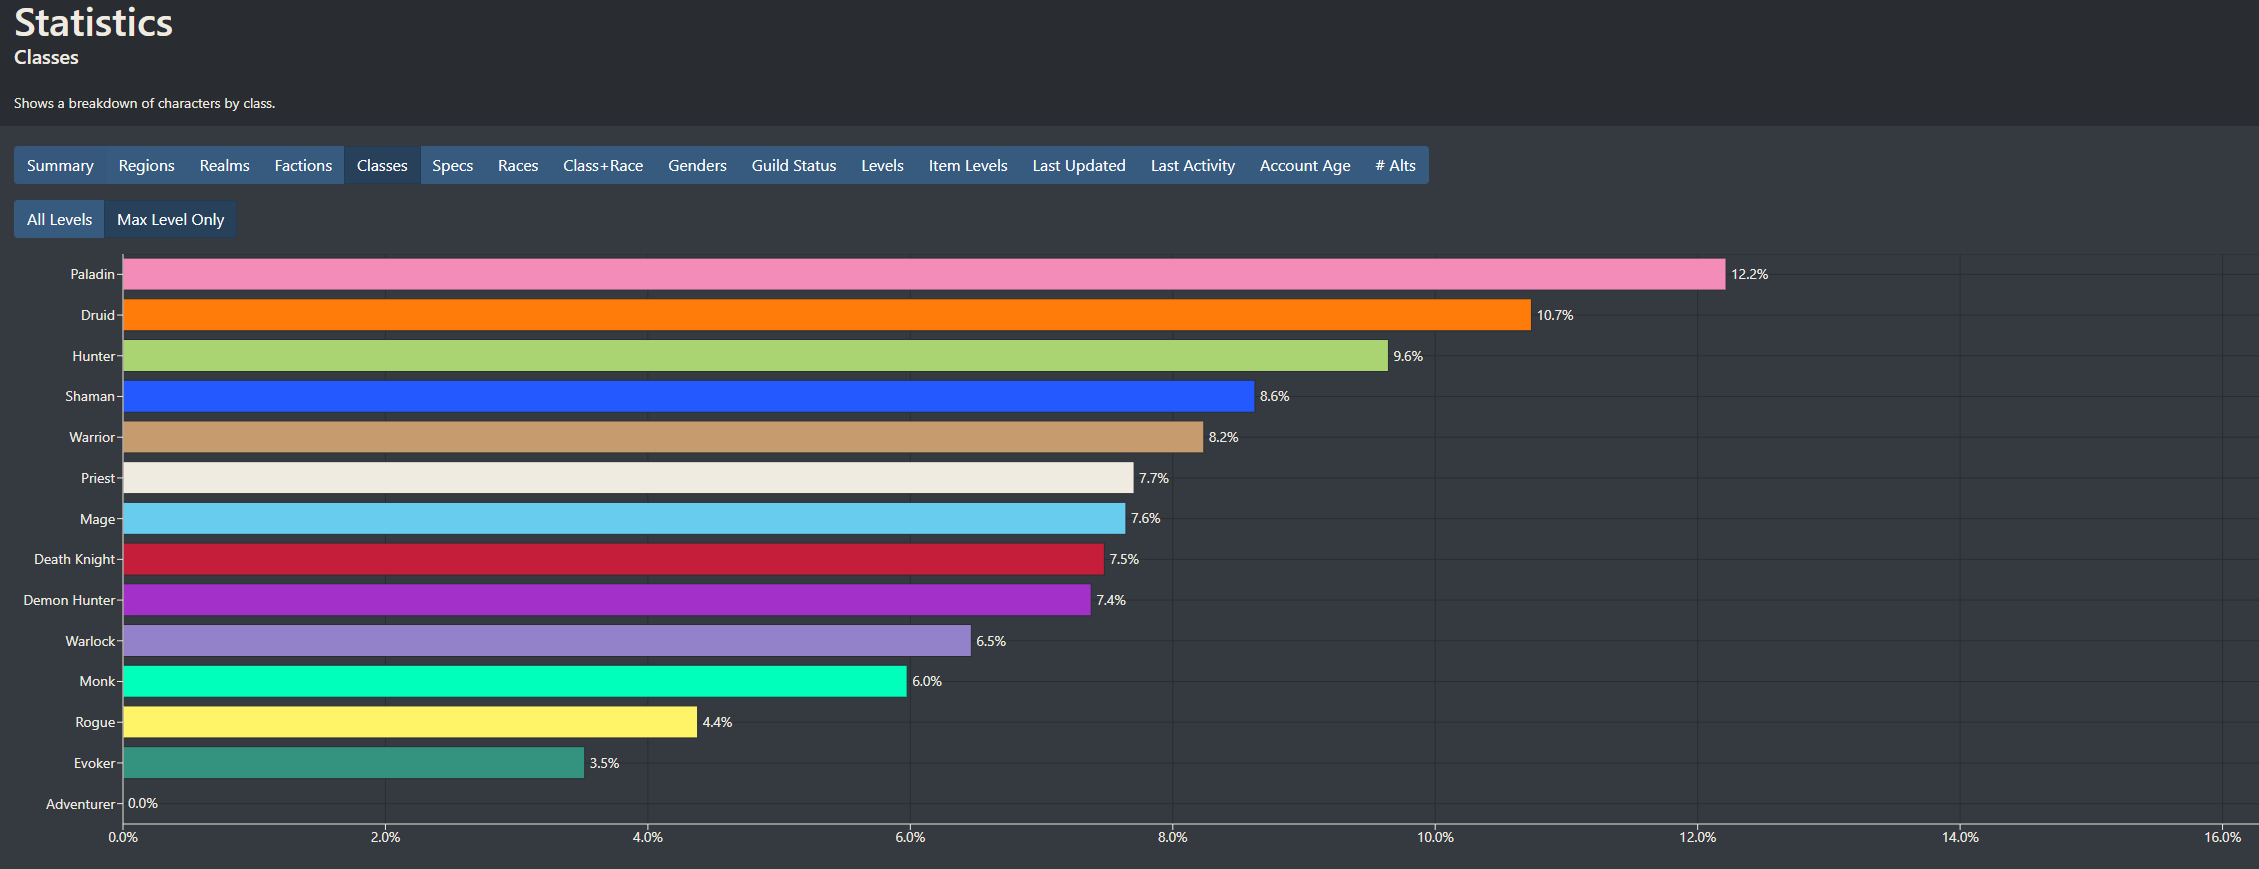Click the Druid axis label
The image size is (2259, 869).
pos(98,315)
